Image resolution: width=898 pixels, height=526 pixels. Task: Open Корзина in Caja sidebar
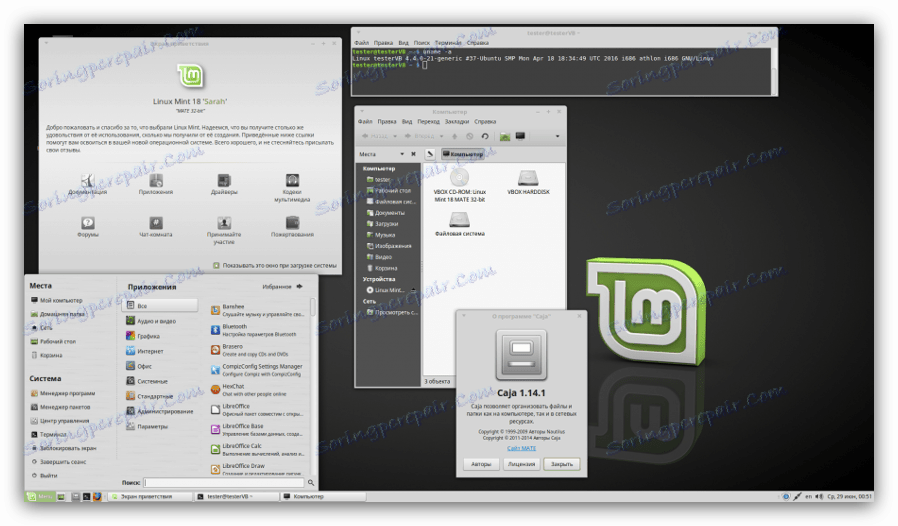[x=382, y=268]
